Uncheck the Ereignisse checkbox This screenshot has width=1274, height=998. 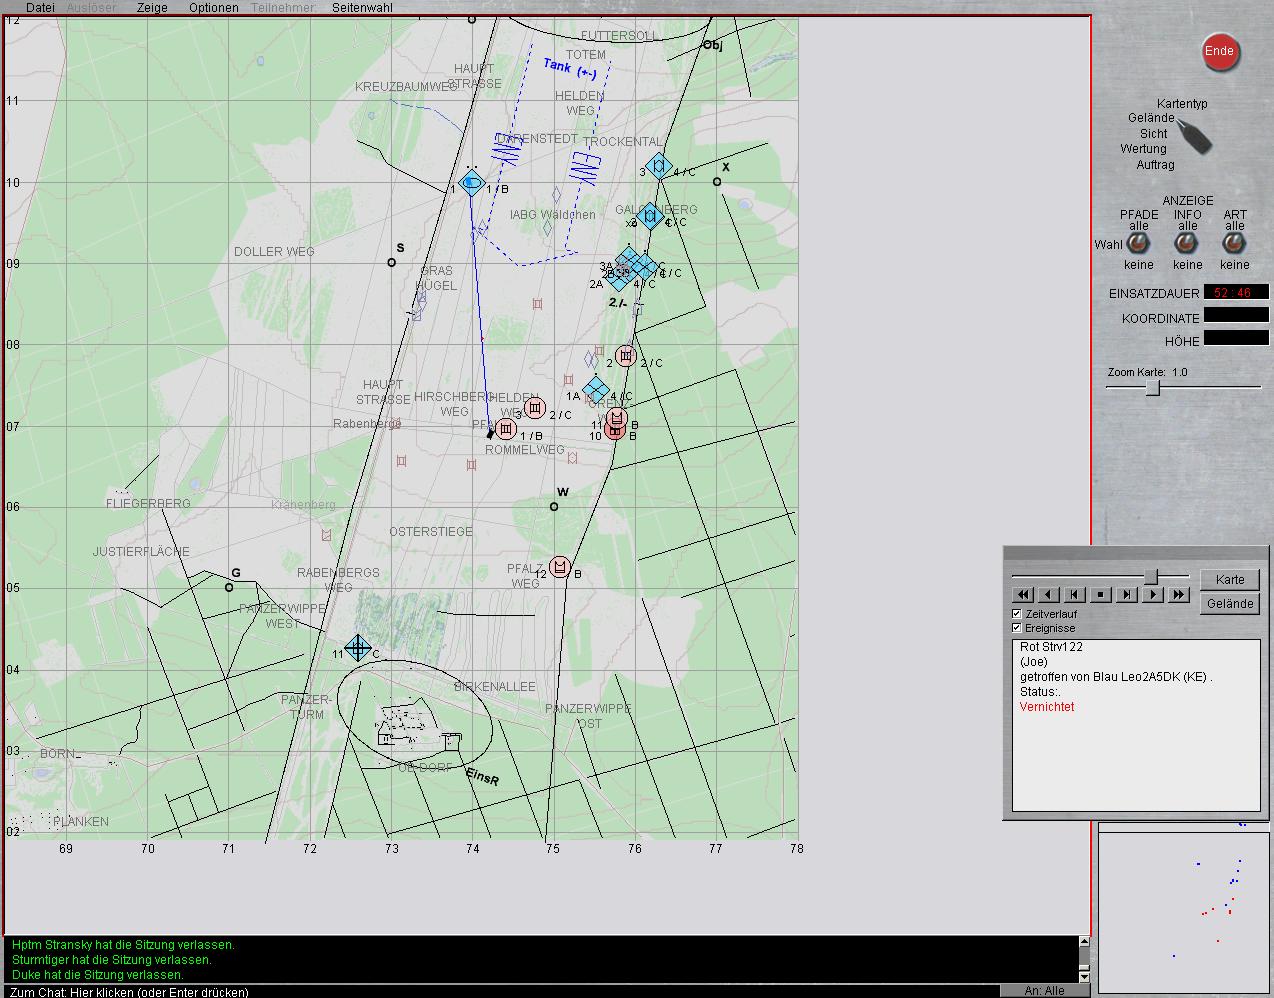pos(1017,628)
